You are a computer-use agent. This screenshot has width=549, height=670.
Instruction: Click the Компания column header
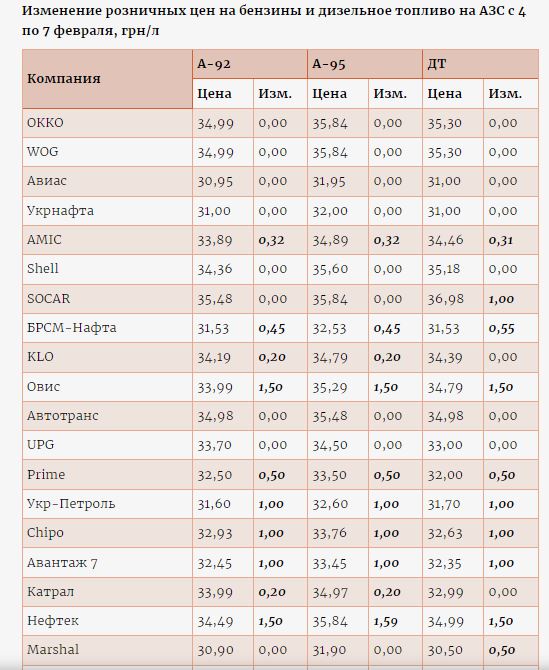click(64, 79)
